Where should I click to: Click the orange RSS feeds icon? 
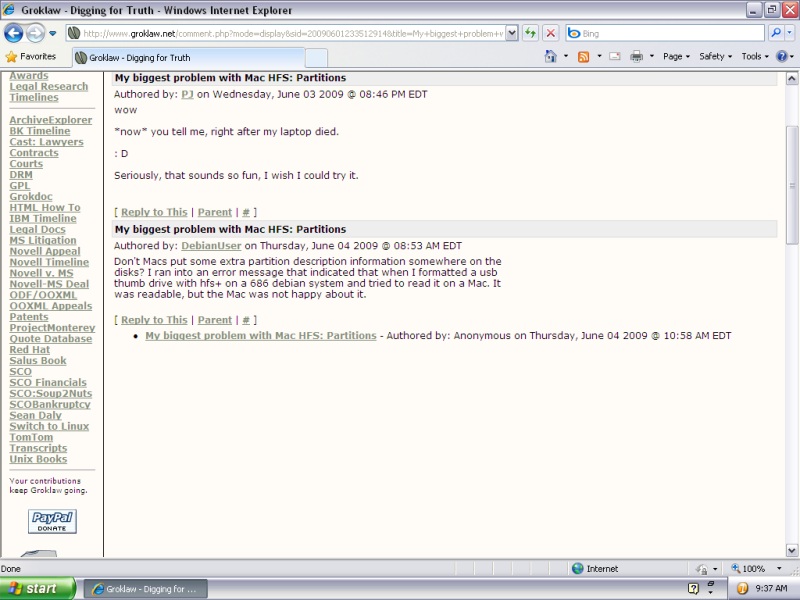tap(583, 57)
